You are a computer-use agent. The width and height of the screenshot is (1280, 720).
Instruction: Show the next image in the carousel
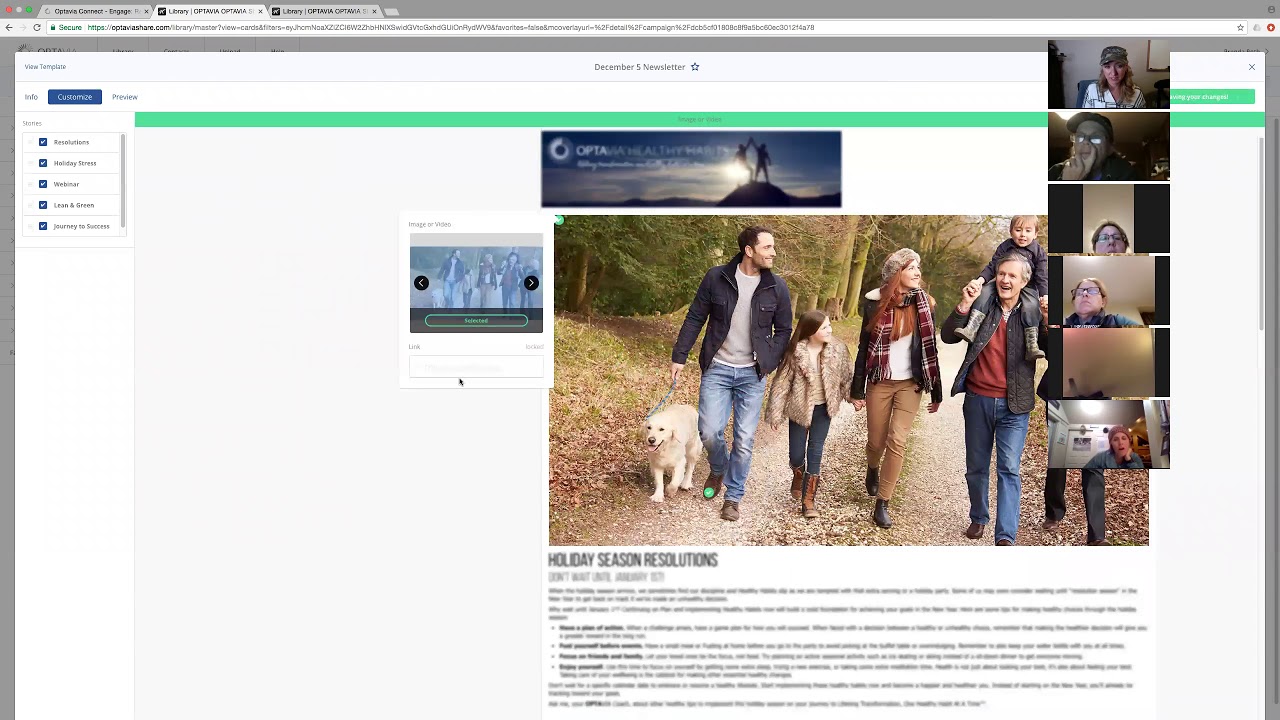coord(531,283)
